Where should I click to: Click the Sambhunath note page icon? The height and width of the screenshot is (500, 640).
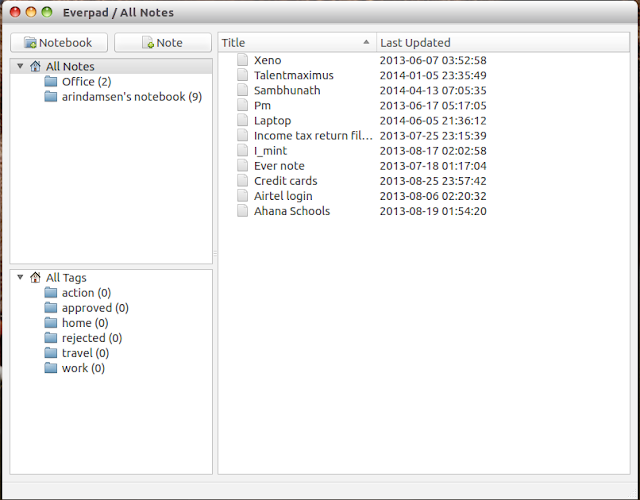(x=242, y=90)
